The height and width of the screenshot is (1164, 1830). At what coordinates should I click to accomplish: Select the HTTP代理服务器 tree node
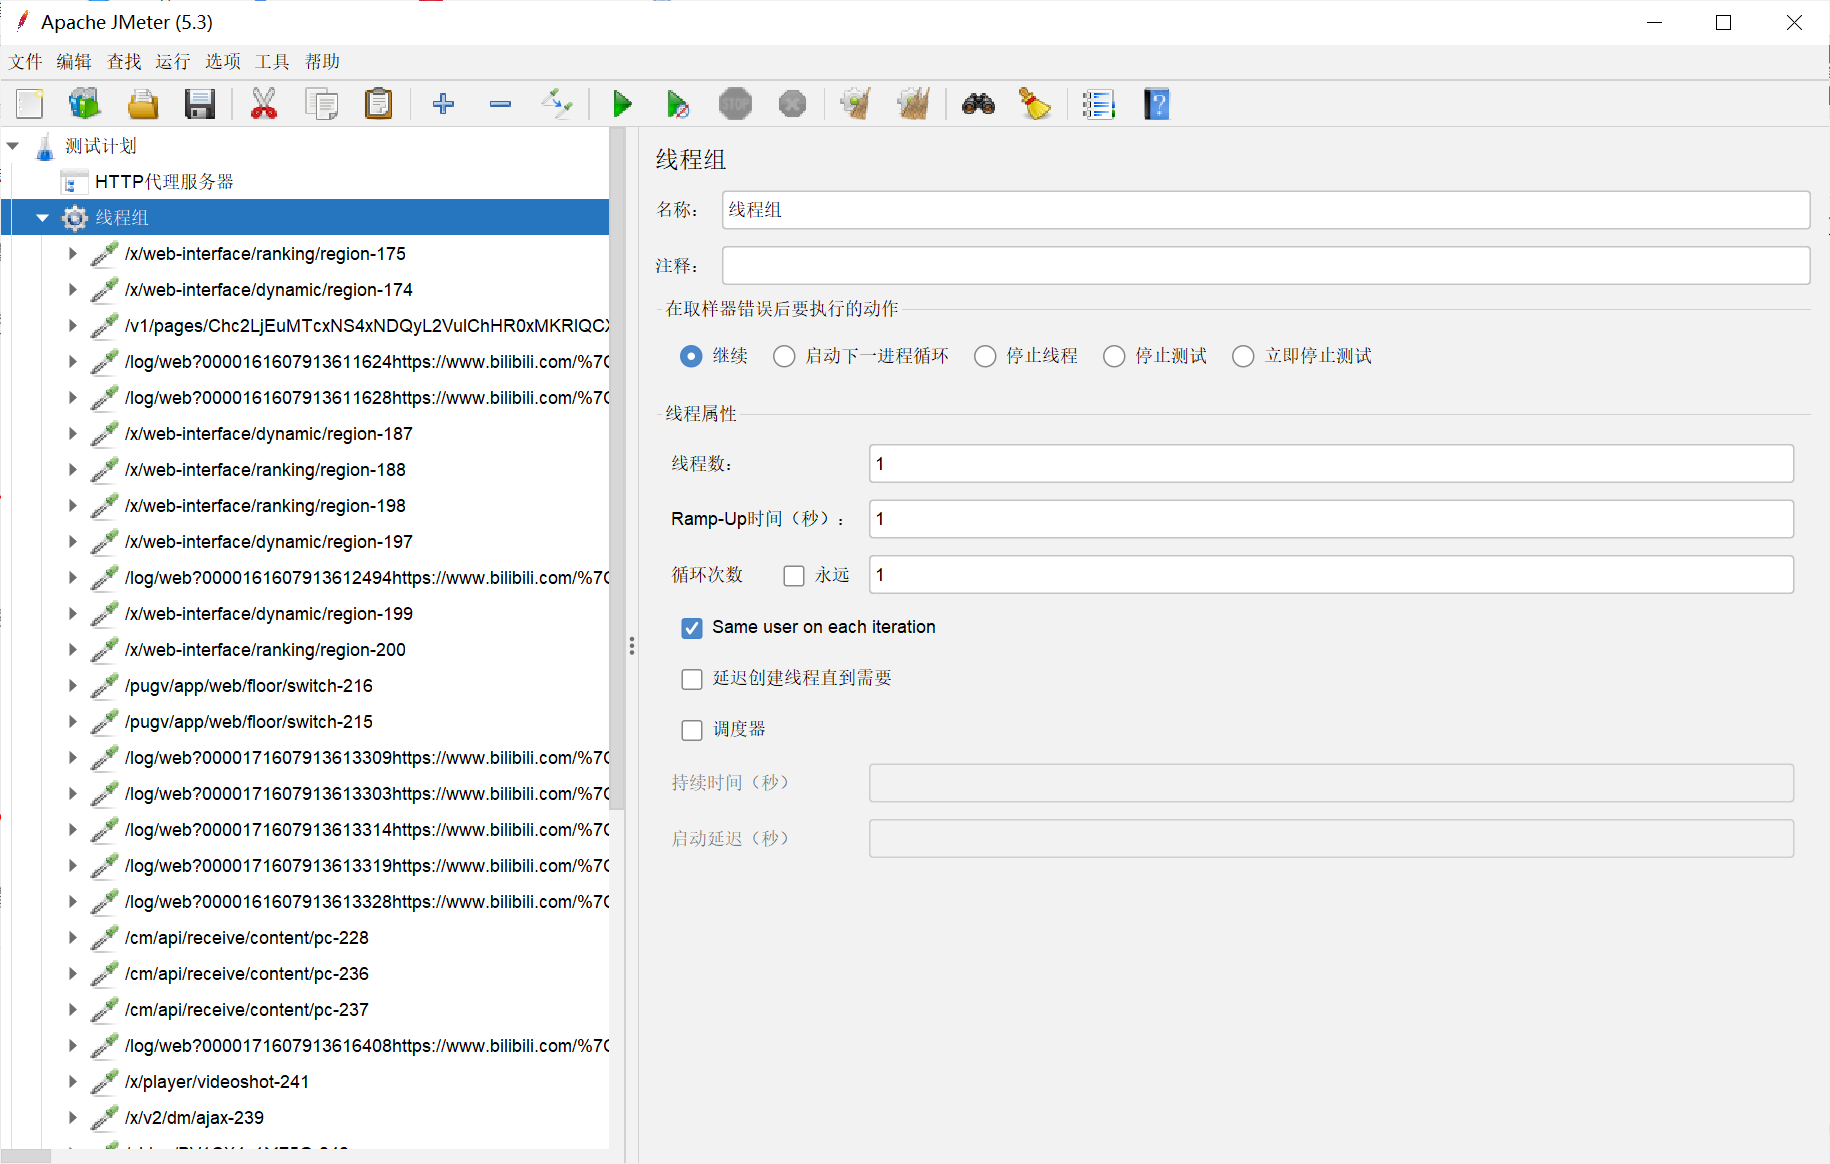pos(164,182)
